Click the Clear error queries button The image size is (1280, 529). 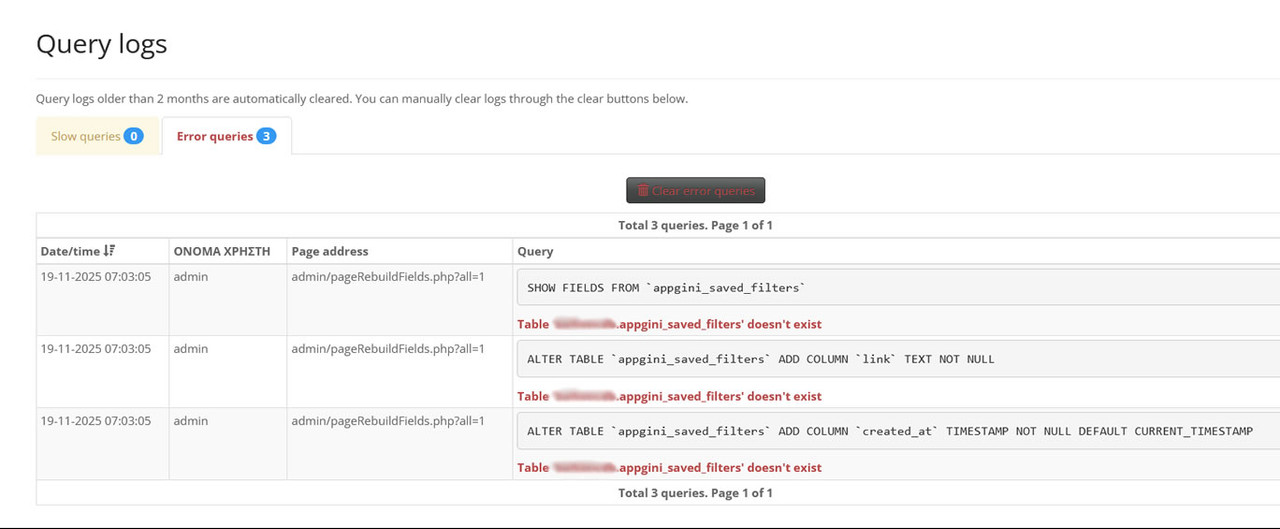[696, 190]
